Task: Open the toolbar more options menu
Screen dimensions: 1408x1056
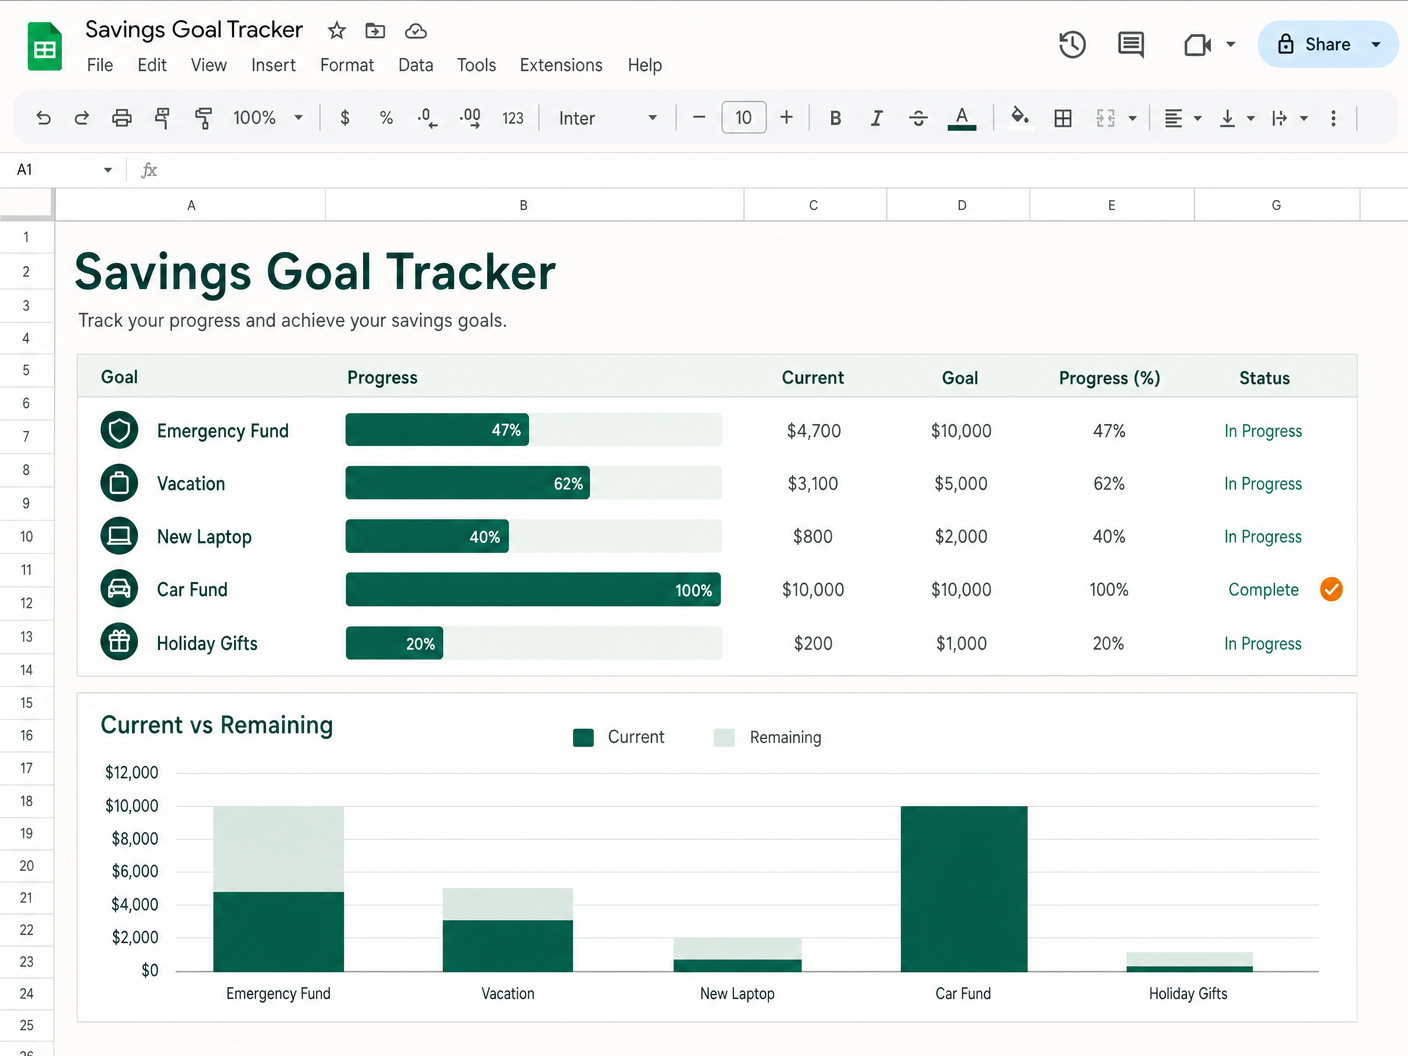Action: point(1333,118)
